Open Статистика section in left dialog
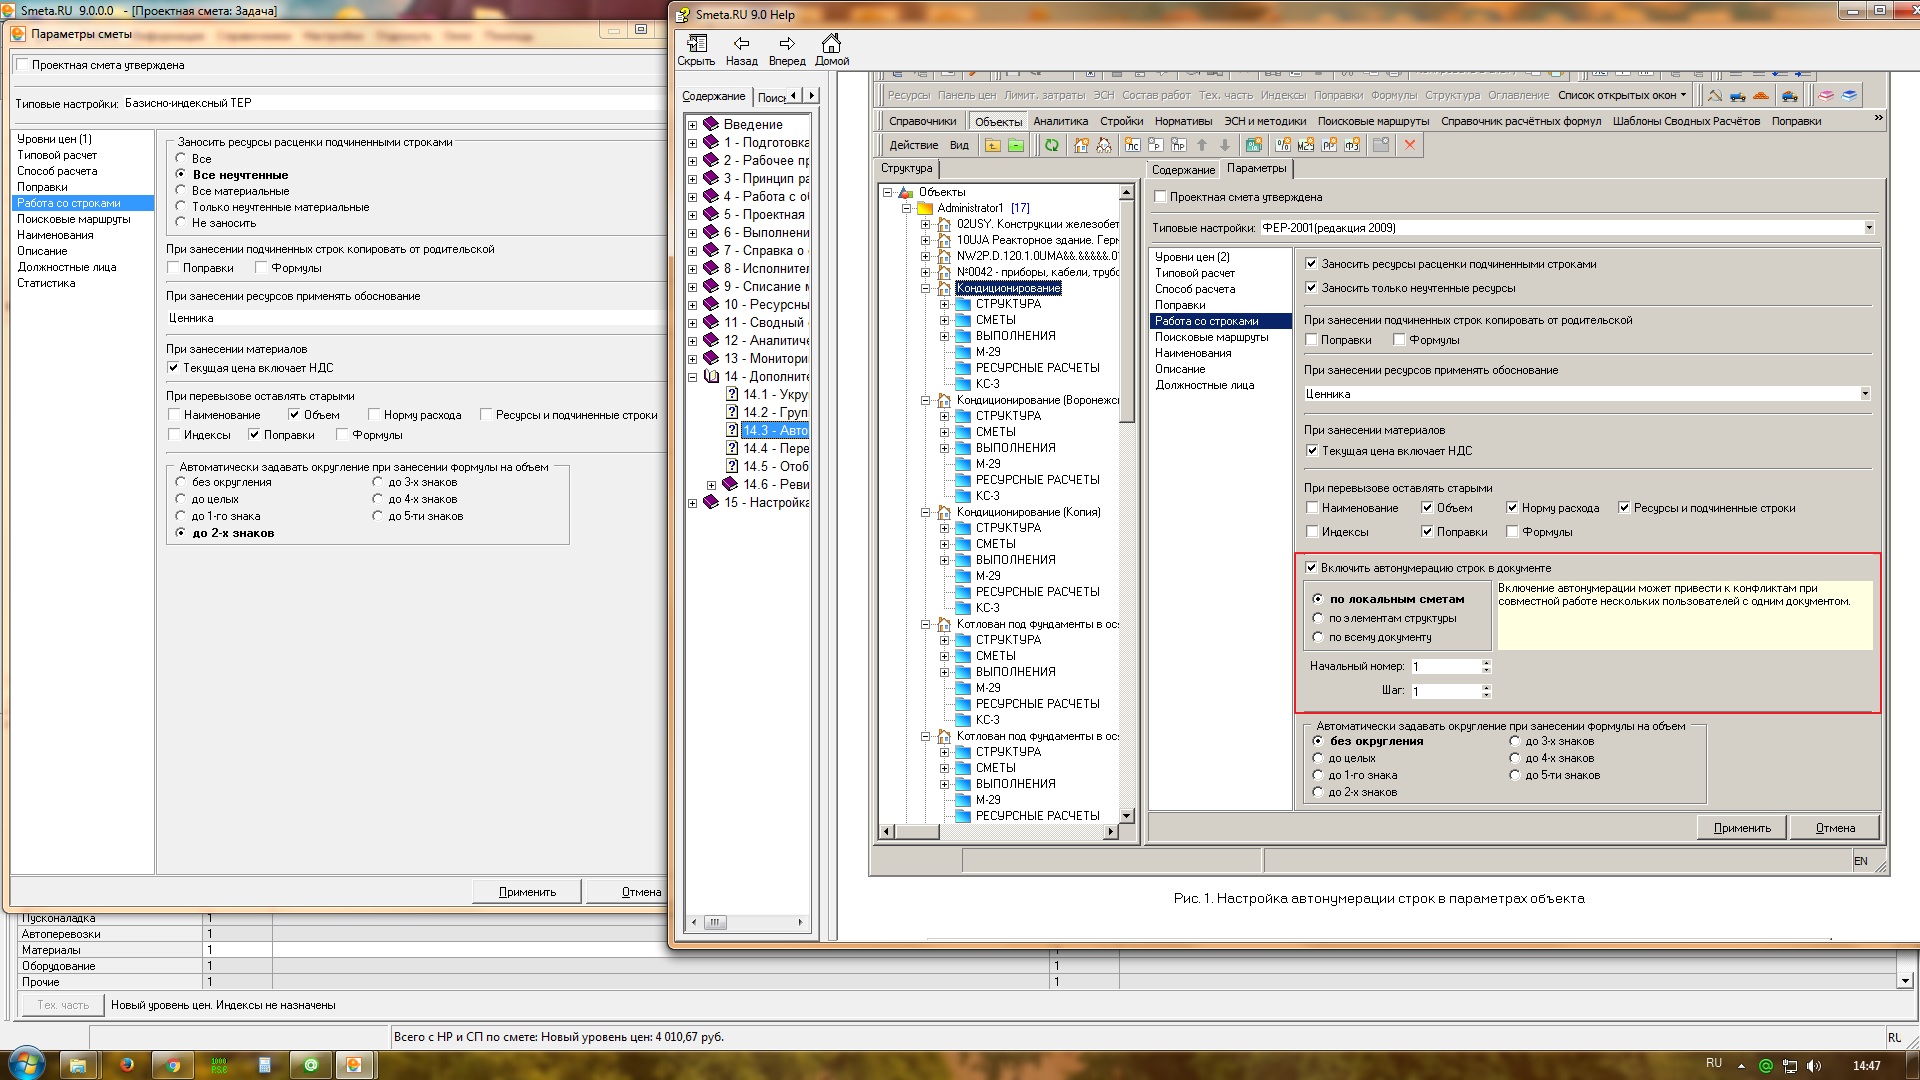Image resolution: width=1920 pixels, height=1080 pixels. coord(46,283)
